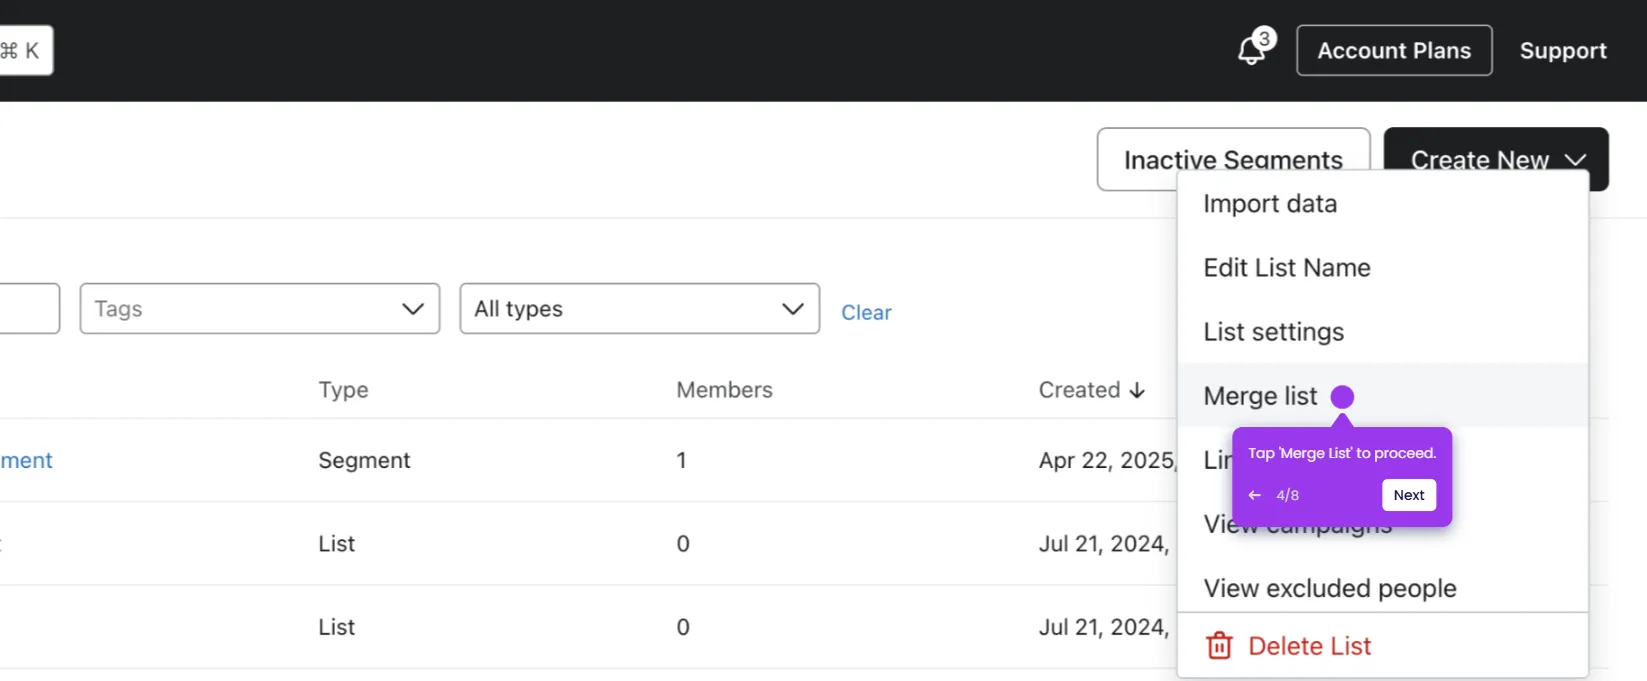Click the Created column sort arrow
The image size is (1647, 681).
pyautogui.click(x=1137, y=390)
